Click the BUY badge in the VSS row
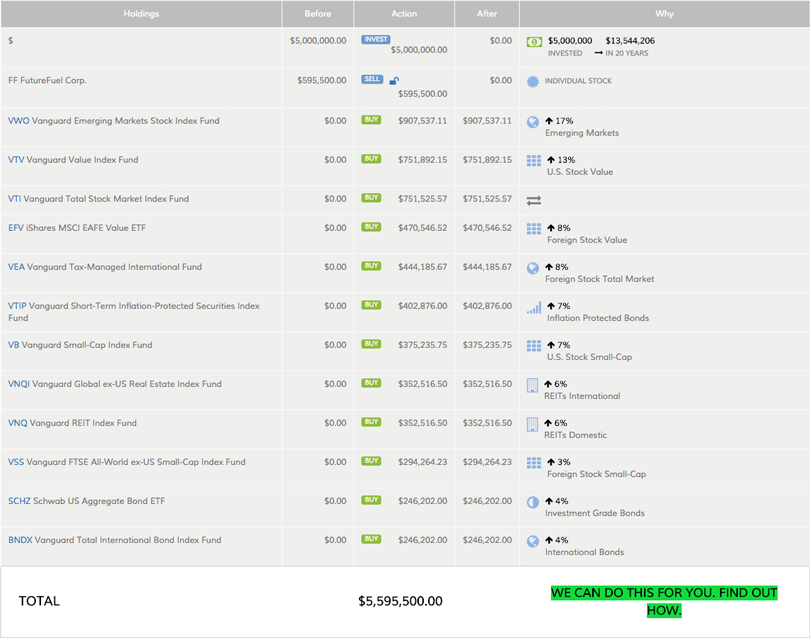810x638 pixels. click(x=371, y=461)
